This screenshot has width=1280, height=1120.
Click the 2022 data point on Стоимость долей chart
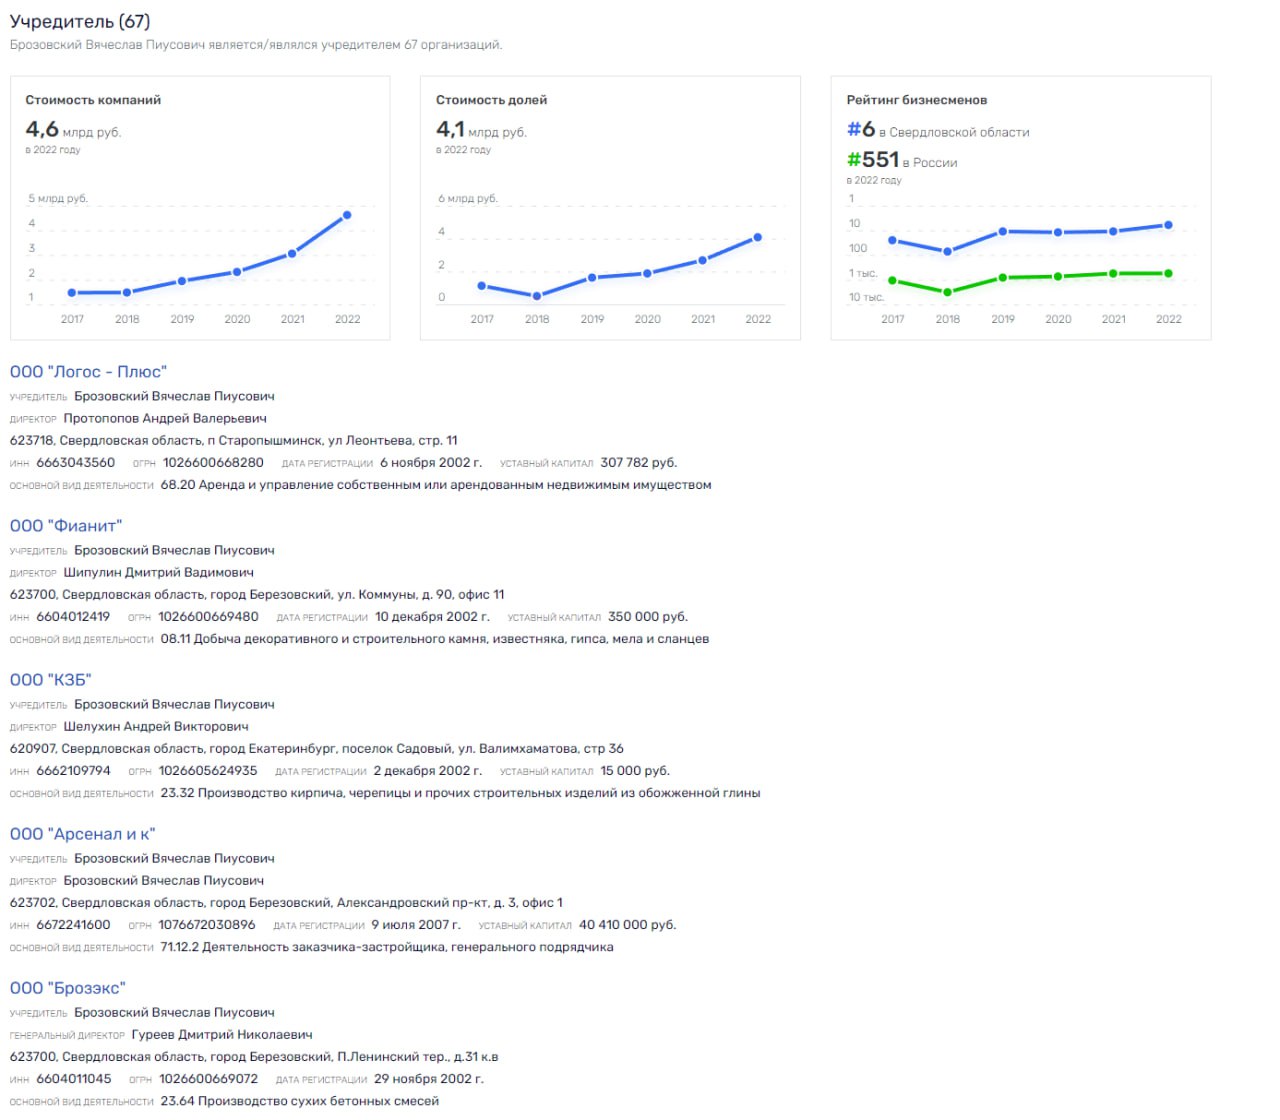pyautogui.click(x=758, y=237)
